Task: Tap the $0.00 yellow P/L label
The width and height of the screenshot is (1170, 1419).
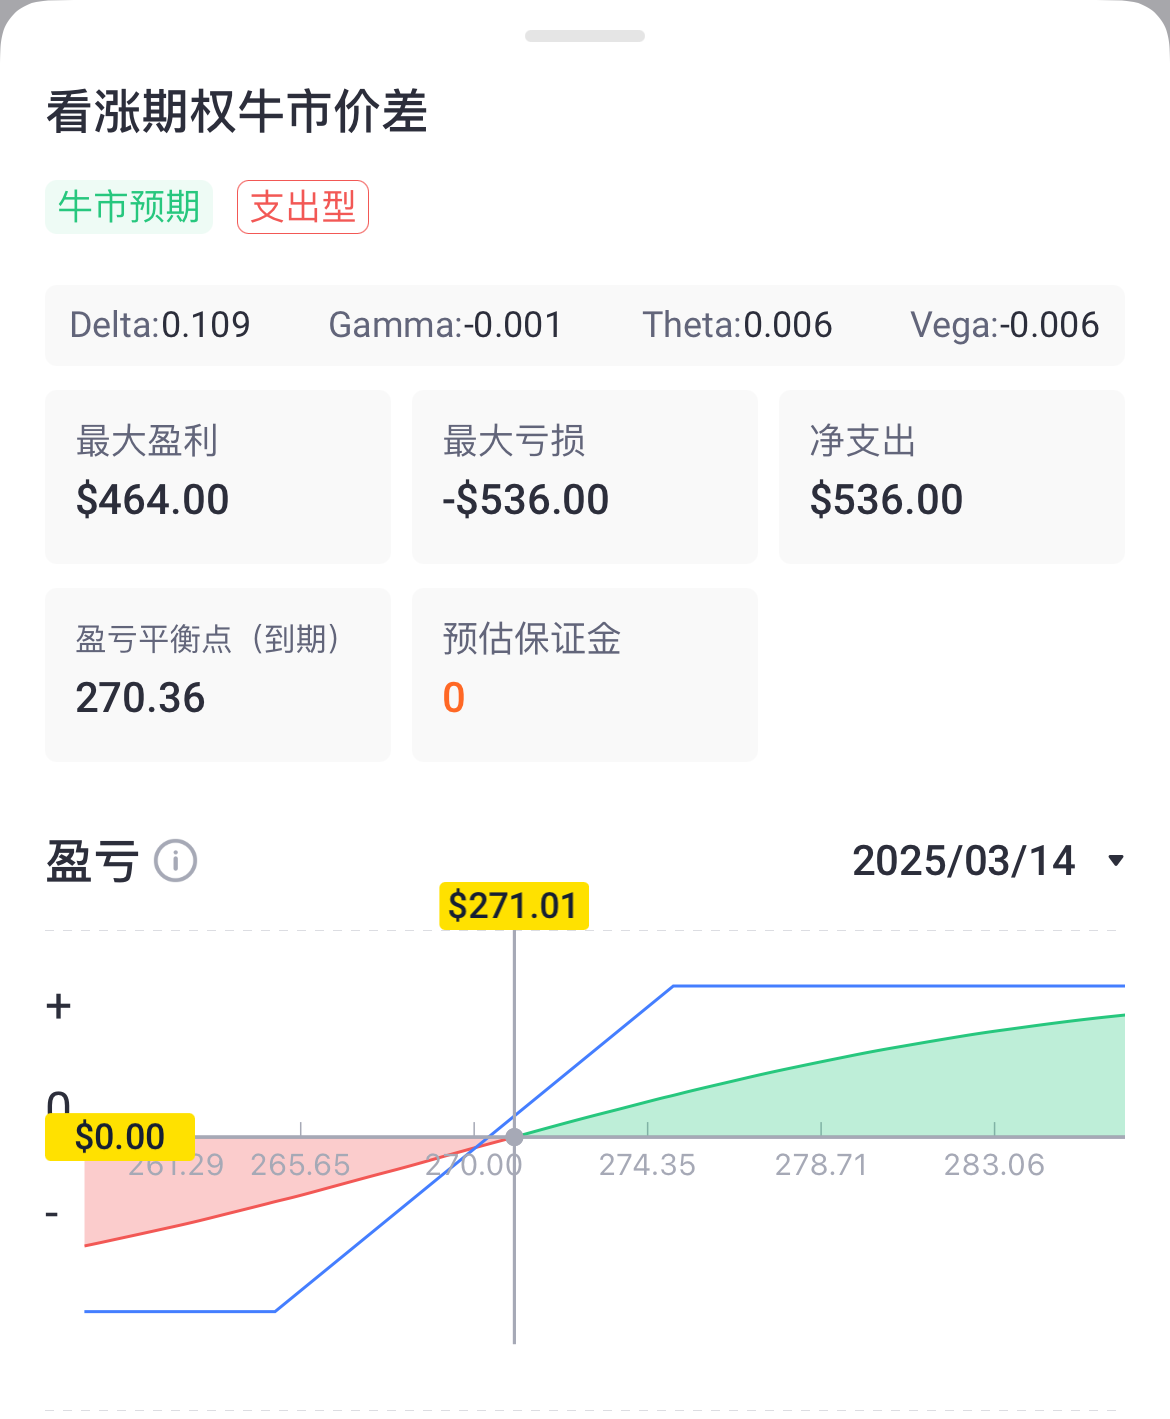Action: [x=120, y=1137]
